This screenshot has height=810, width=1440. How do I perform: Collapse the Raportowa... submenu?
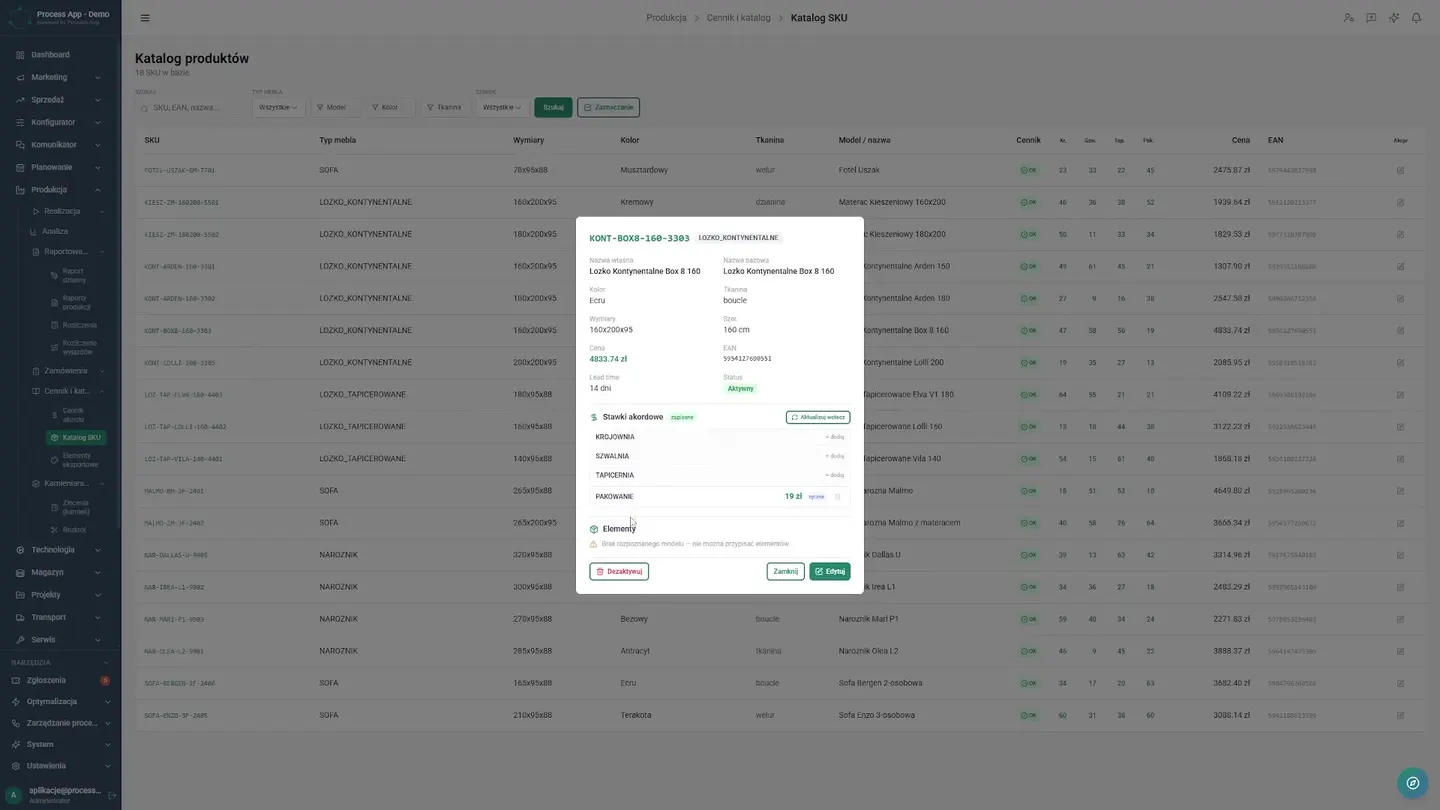tap(68, 252)
